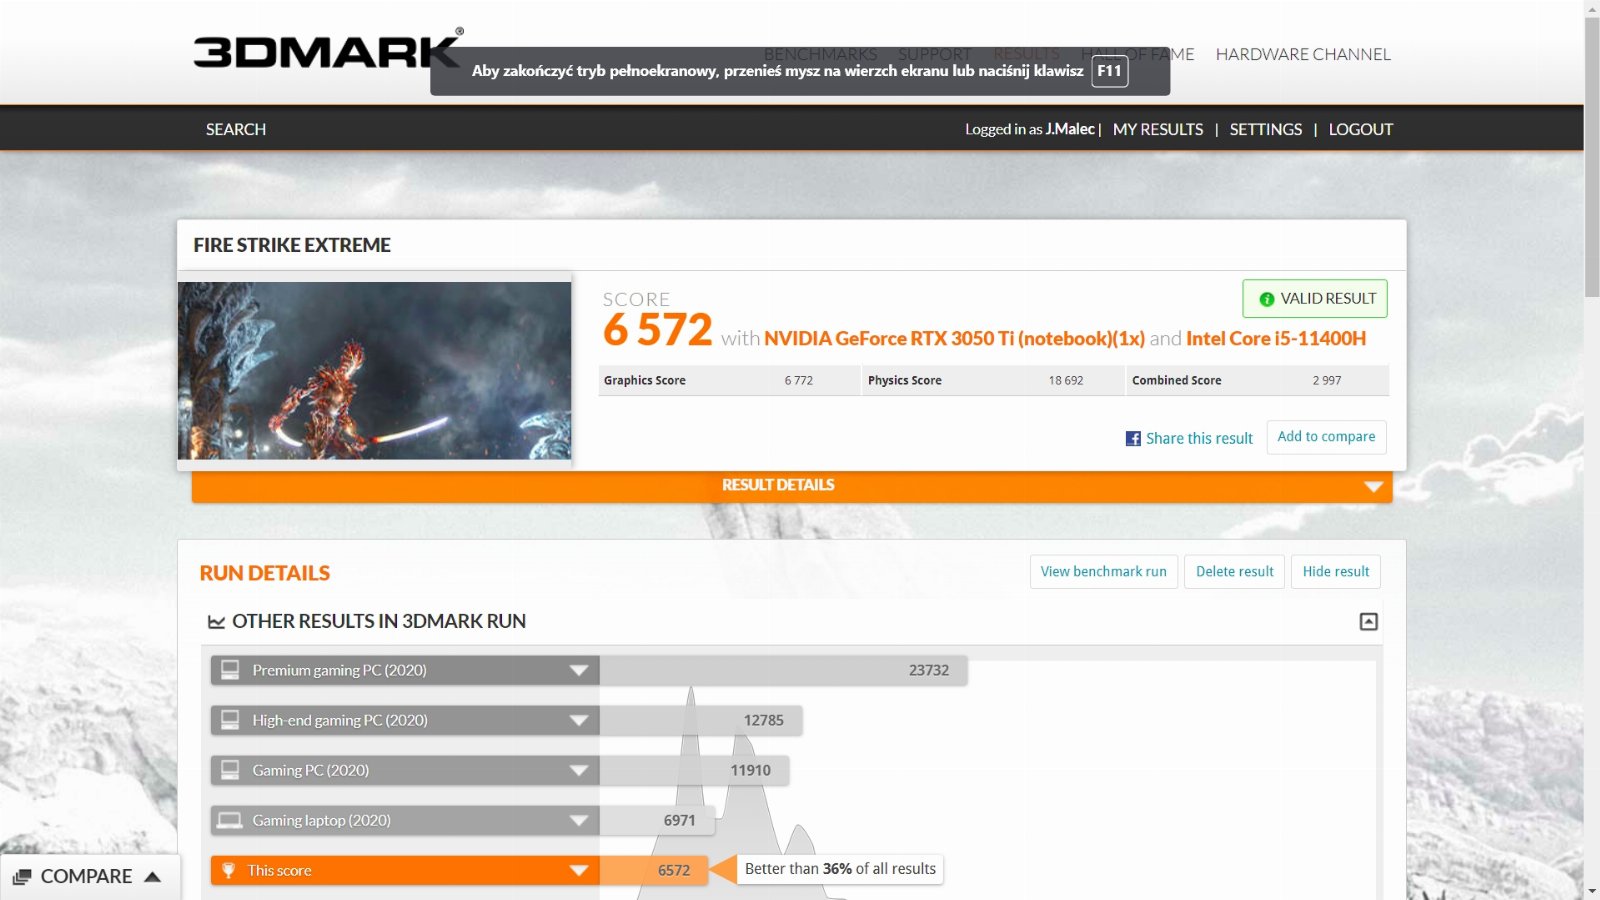Open the Result Details orange bar
1600x900 pixels.
(x=792, y=486)
